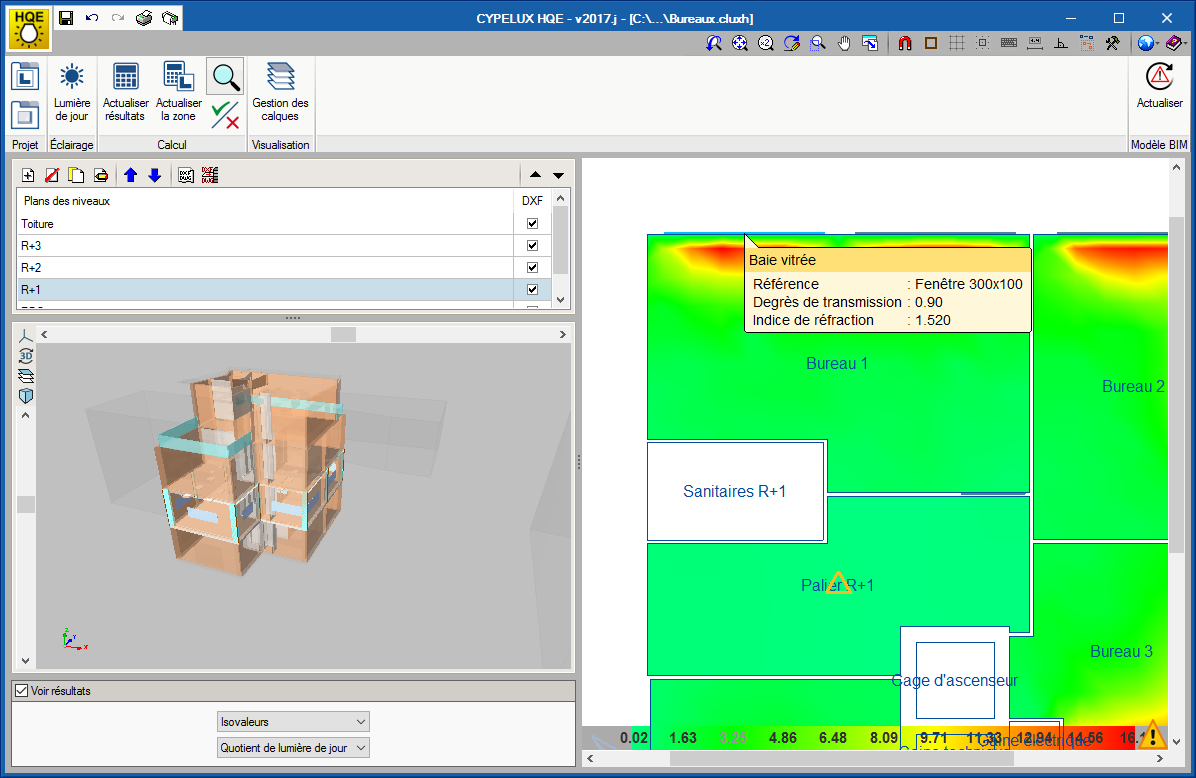Click the plan view vertical scroll up arrow

pyautogui.click(x=1176, y=168)
